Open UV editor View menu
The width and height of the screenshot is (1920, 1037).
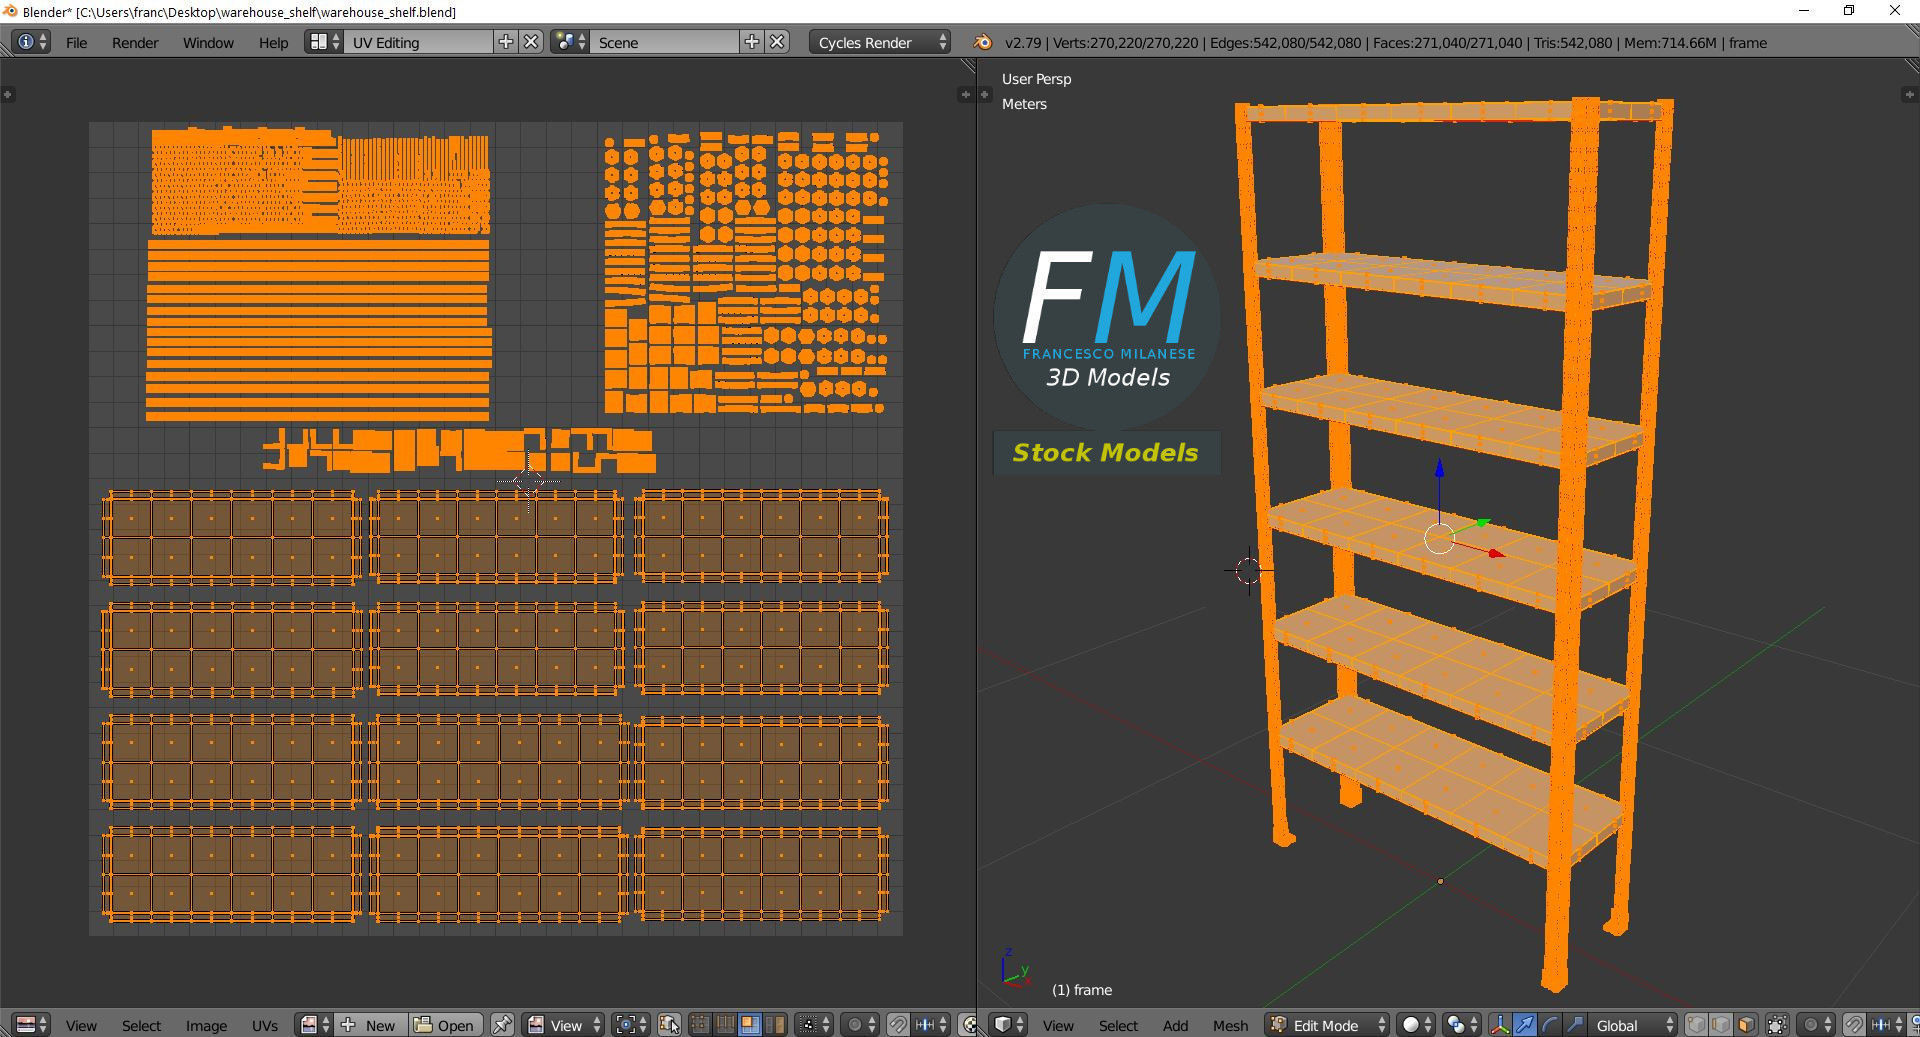tap(81, 1025)
